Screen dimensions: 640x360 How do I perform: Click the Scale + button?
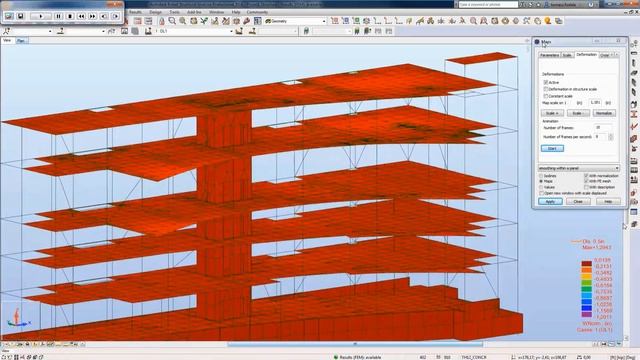(552, 113)
